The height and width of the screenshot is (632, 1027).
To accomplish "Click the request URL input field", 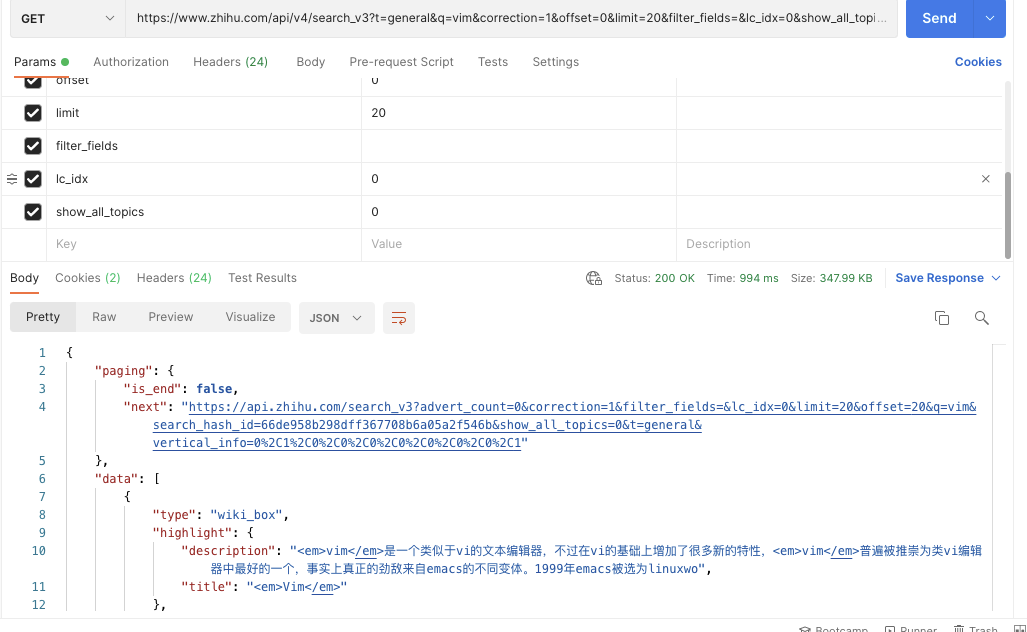I will [511, 18].
